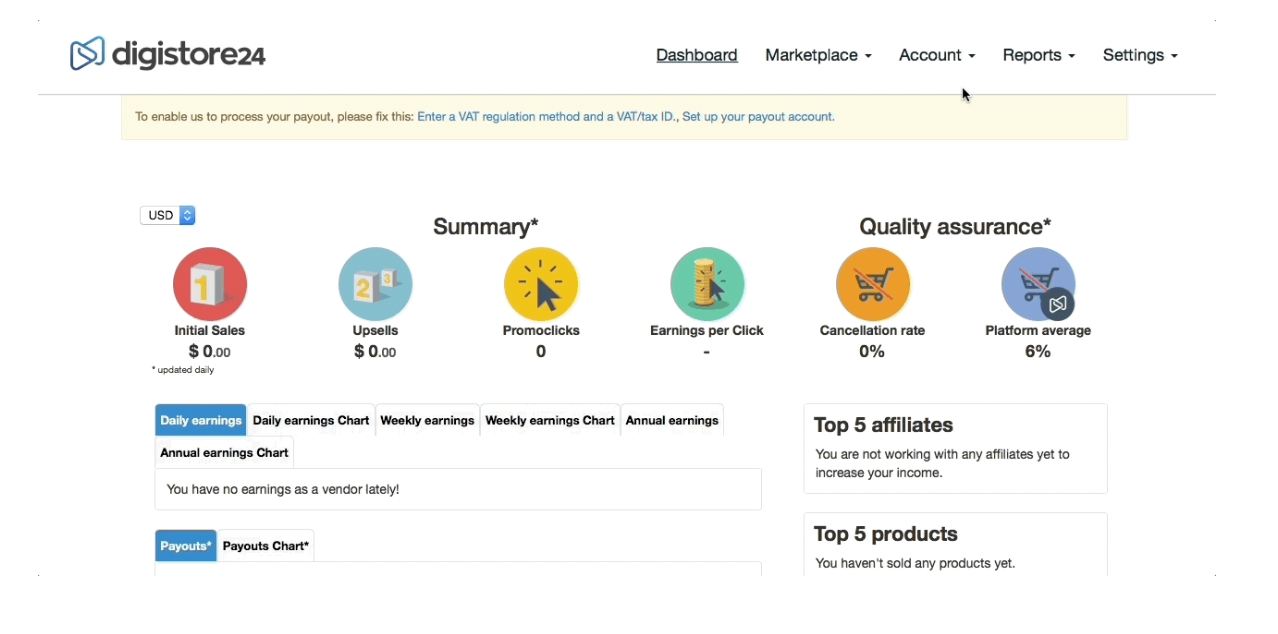This screenshot has width=1278, height=634.
Task: Select the Weekly earnings tab
Action: click(427, 420)
